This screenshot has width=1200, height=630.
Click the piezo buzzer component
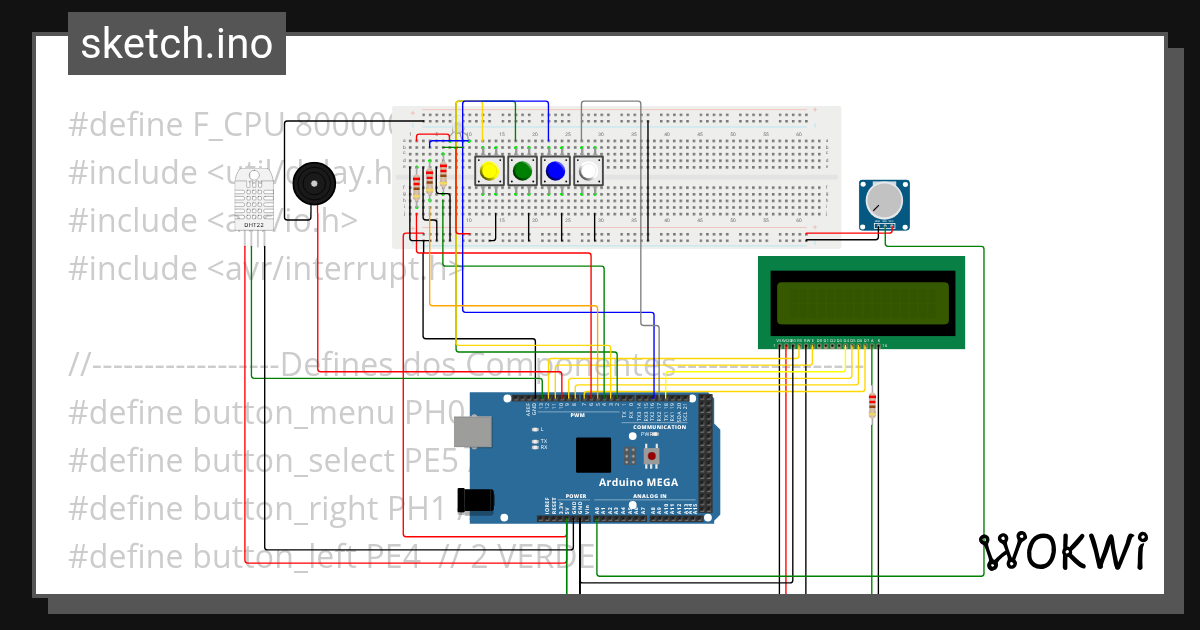coord(313,183)
